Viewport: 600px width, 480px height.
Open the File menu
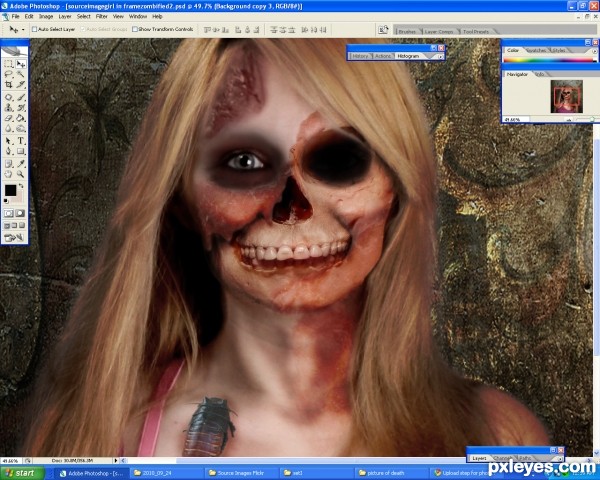[x=15, y=16]
